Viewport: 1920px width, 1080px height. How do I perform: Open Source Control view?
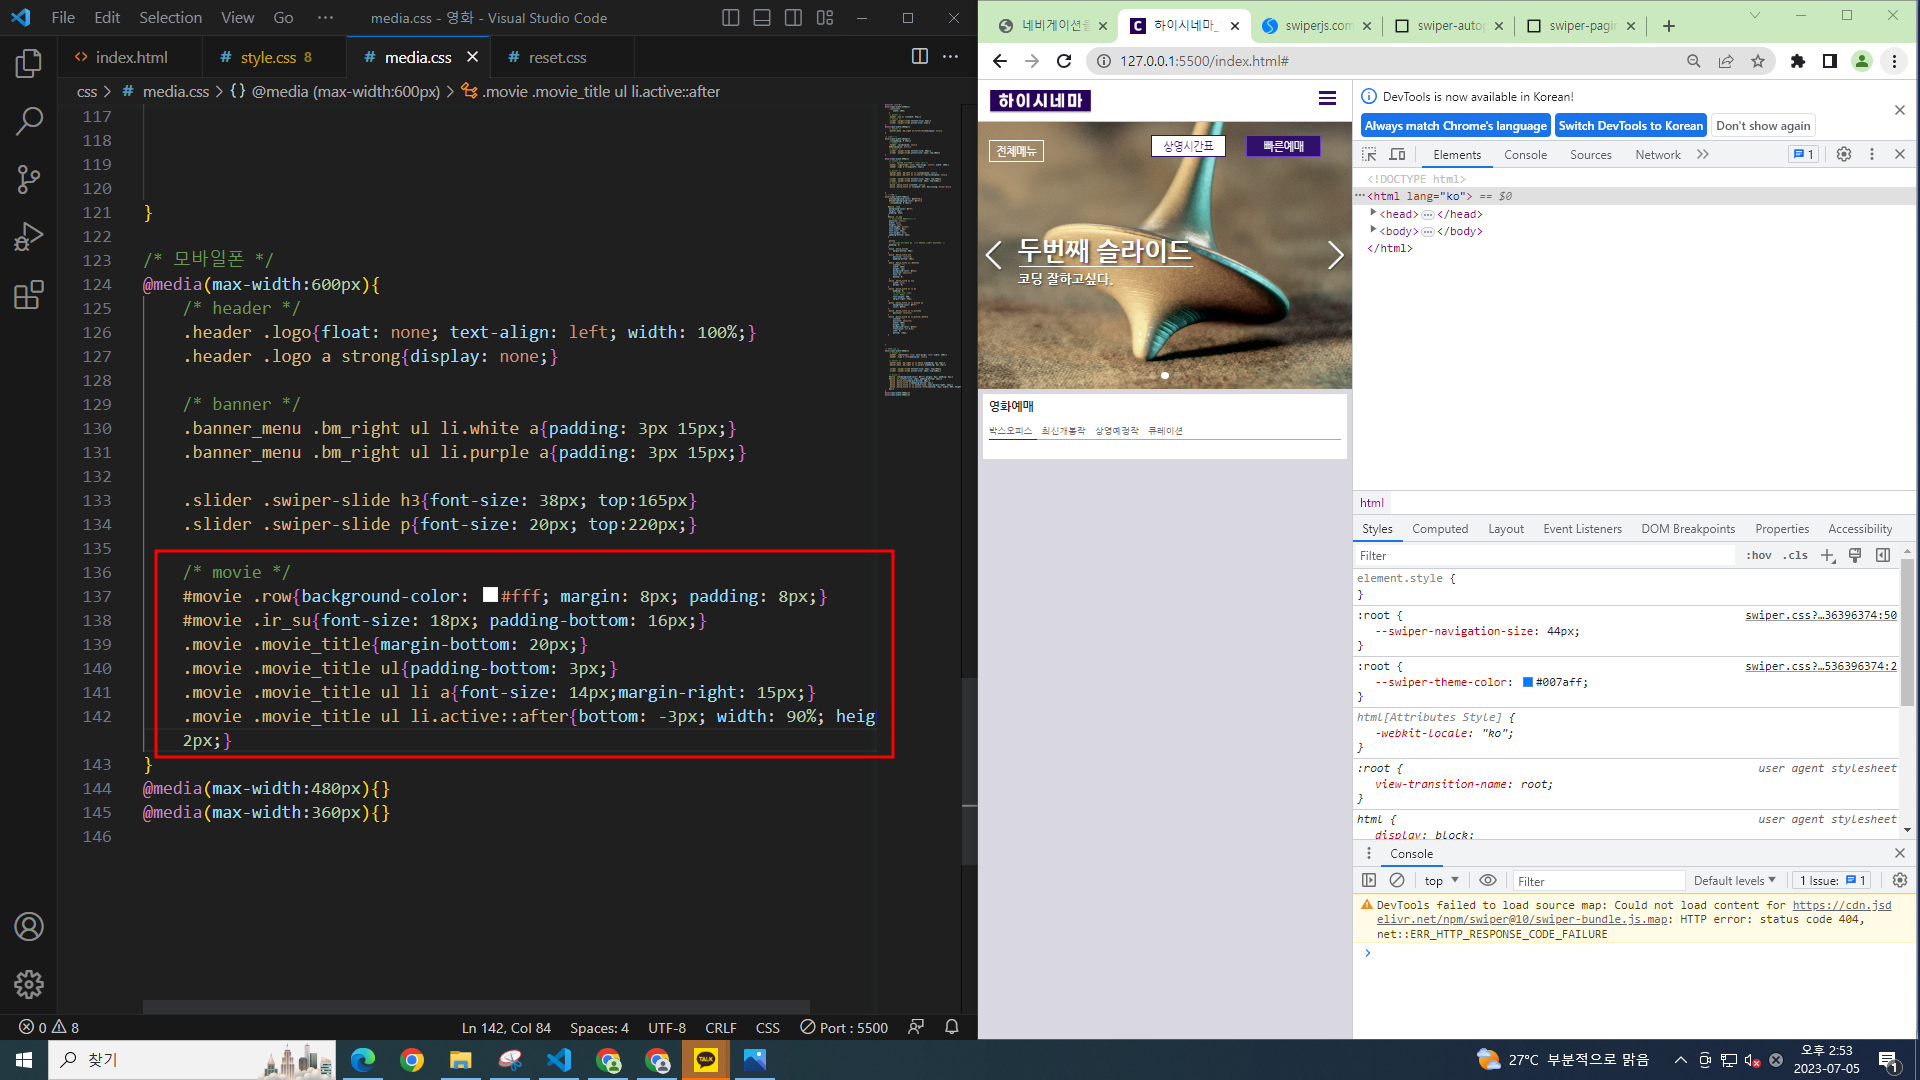coord(29,179)
